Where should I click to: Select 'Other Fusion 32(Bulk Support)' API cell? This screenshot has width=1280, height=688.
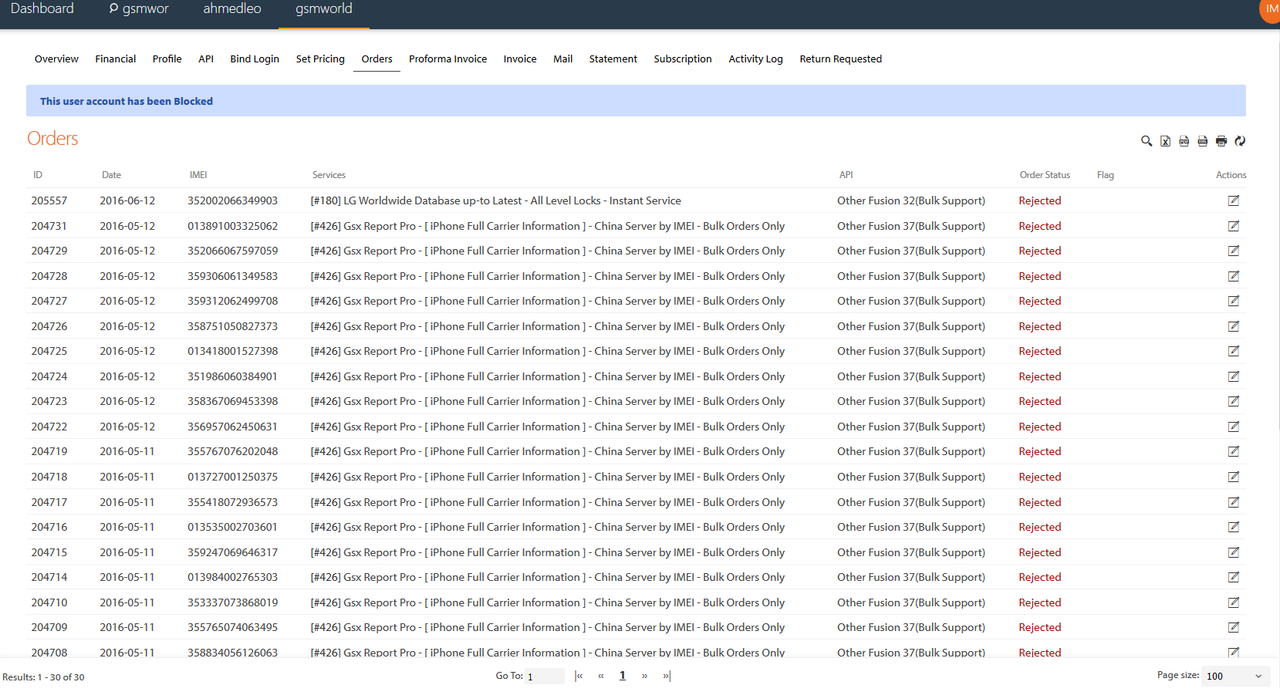point(911,201)
